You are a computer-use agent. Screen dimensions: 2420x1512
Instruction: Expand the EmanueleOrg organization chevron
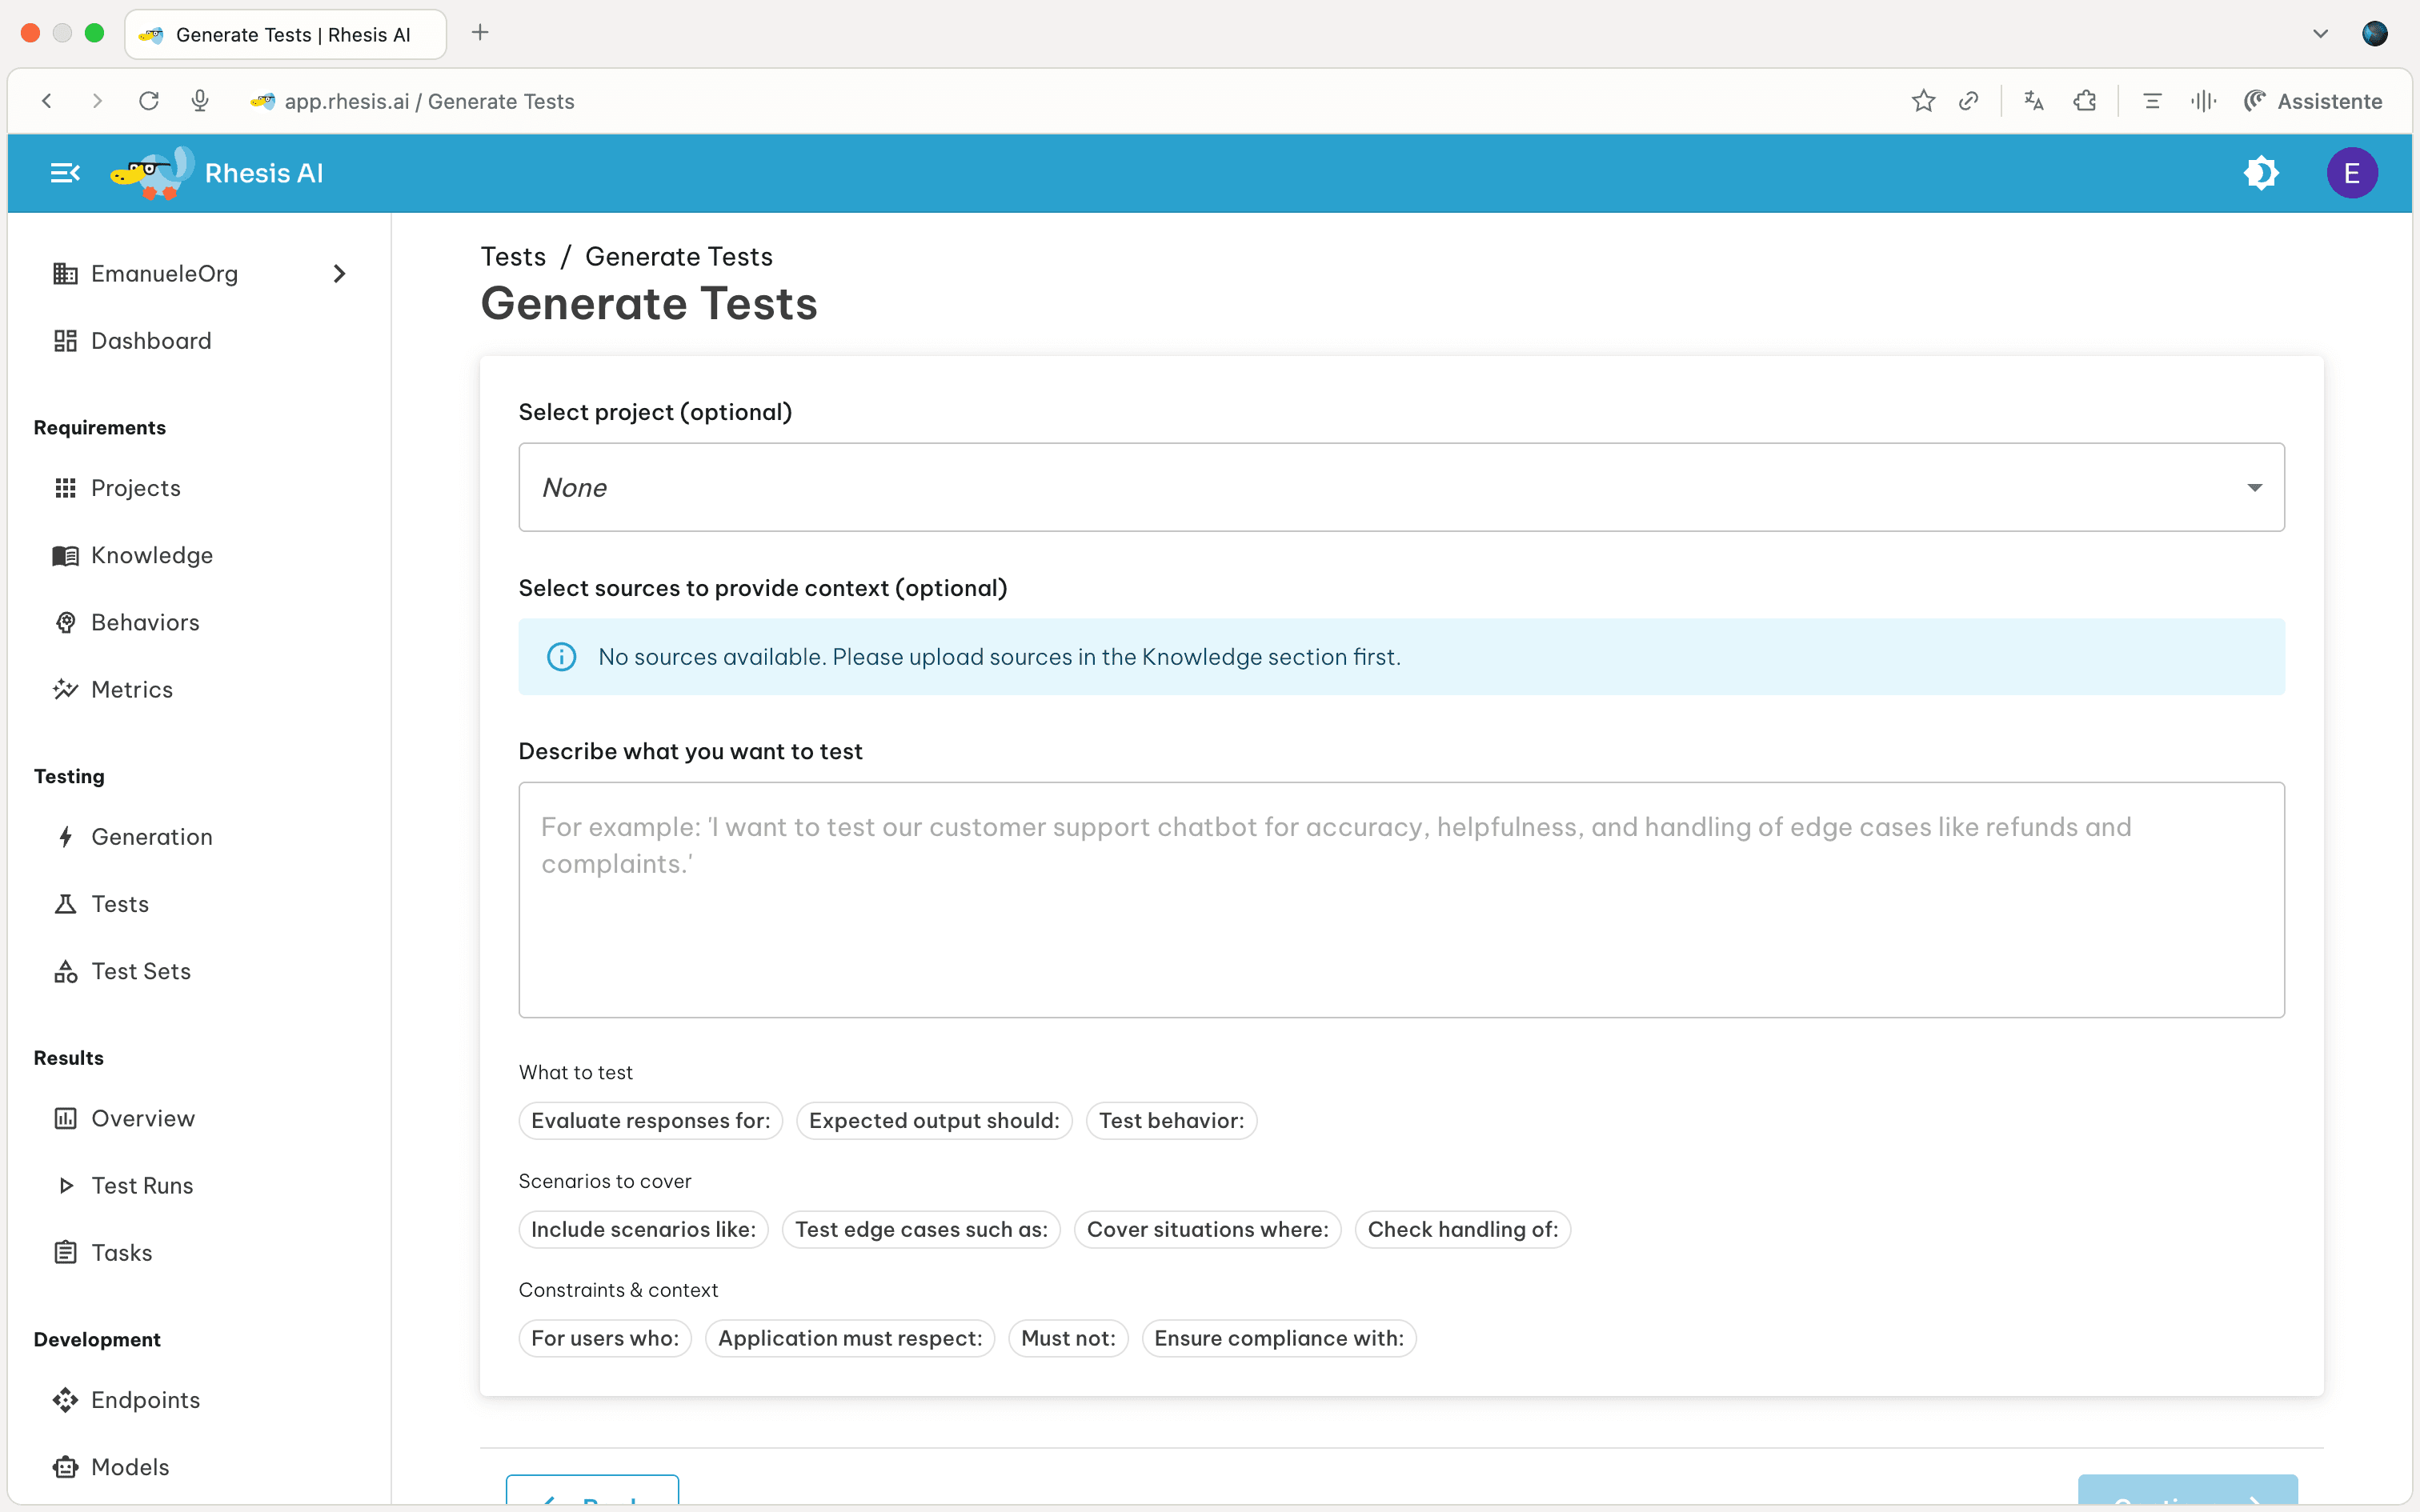338,273
